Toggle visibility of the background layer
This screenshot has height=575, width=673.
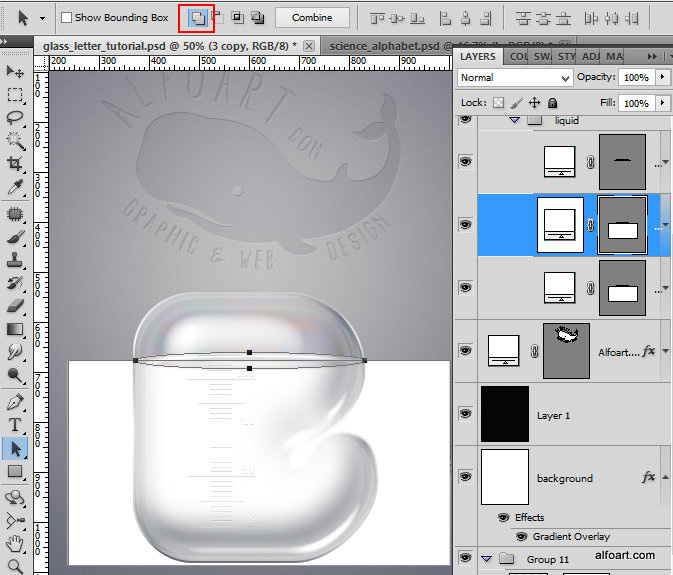pyautogui.click(x=465, y=477)
